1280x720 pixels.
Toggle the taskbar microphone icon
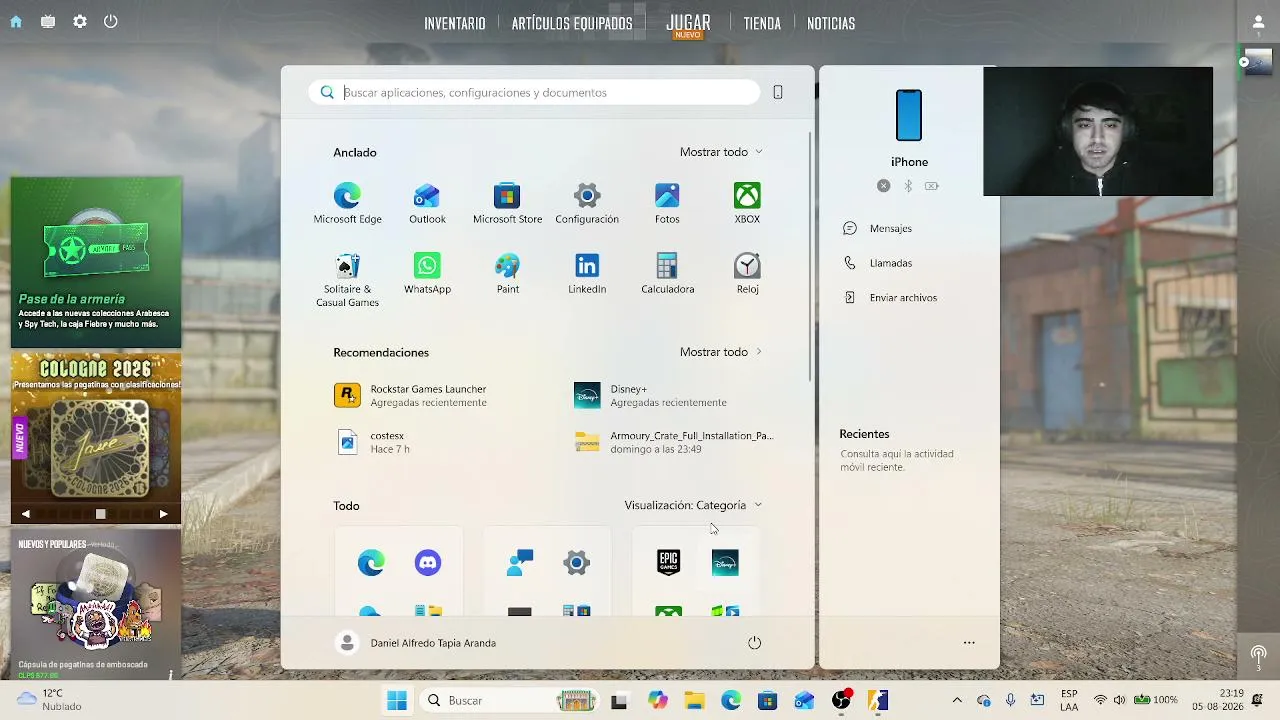(x=1011, y=700)
